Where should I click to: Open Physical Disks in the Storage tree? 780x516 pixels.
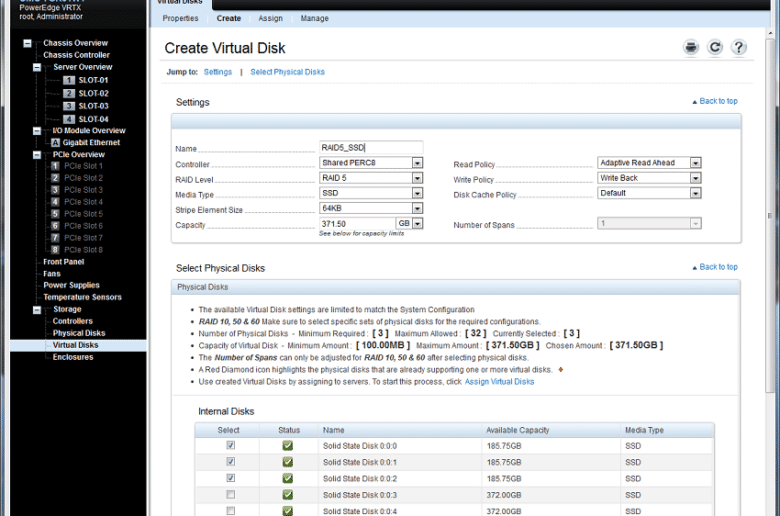[79, 333]
